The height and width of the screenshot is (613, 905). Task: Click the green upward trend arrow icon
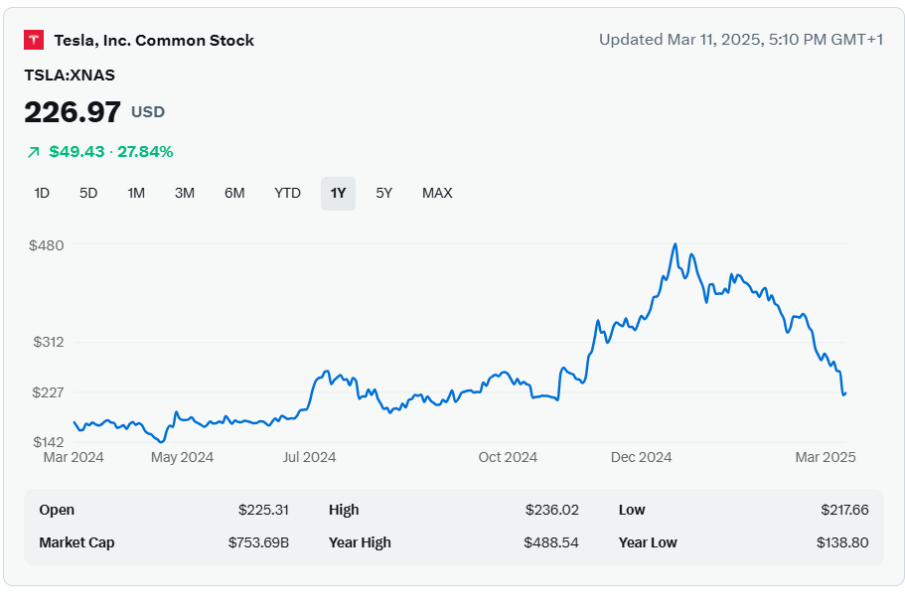pos(33,152)
